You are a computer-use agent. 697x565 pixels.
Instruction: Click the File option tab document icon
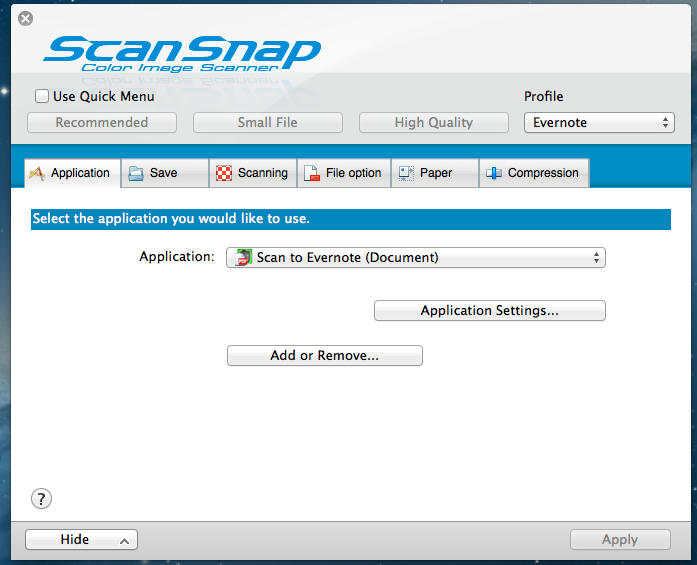click(x=312, y=173)
